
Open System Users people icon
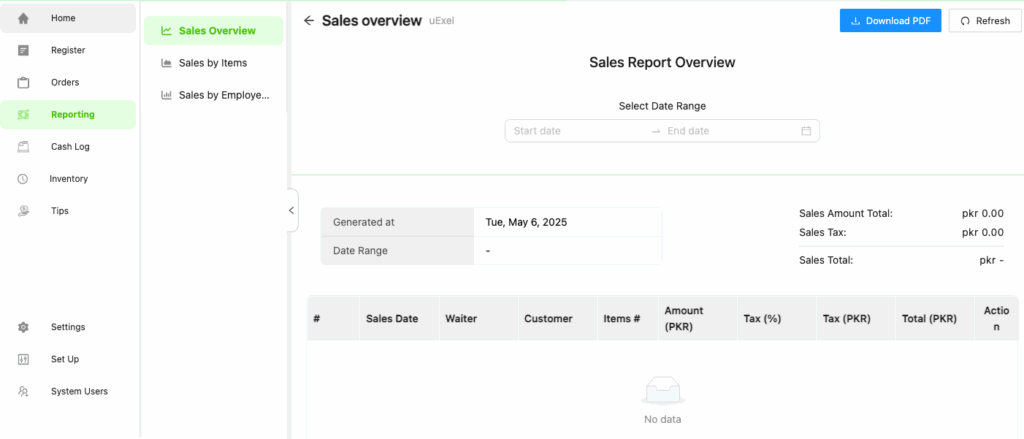(24, 391)
